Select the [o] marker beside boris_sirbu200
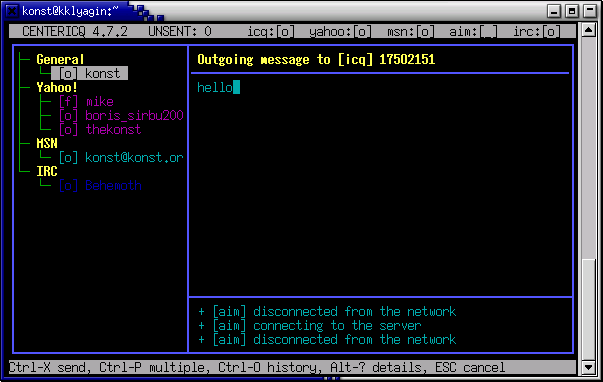This screenshot has height=382, width=603. tap(68, 115)
